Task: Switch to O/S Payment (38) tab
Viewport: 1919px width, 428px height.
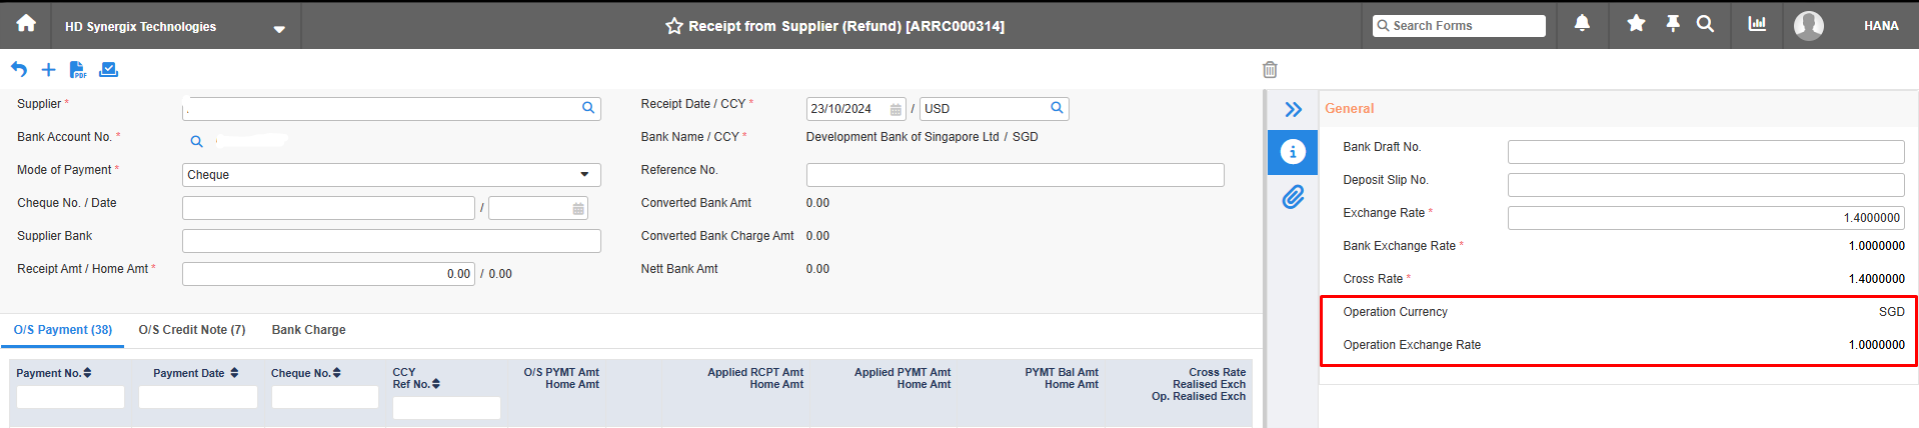Action: coord(63,330)
